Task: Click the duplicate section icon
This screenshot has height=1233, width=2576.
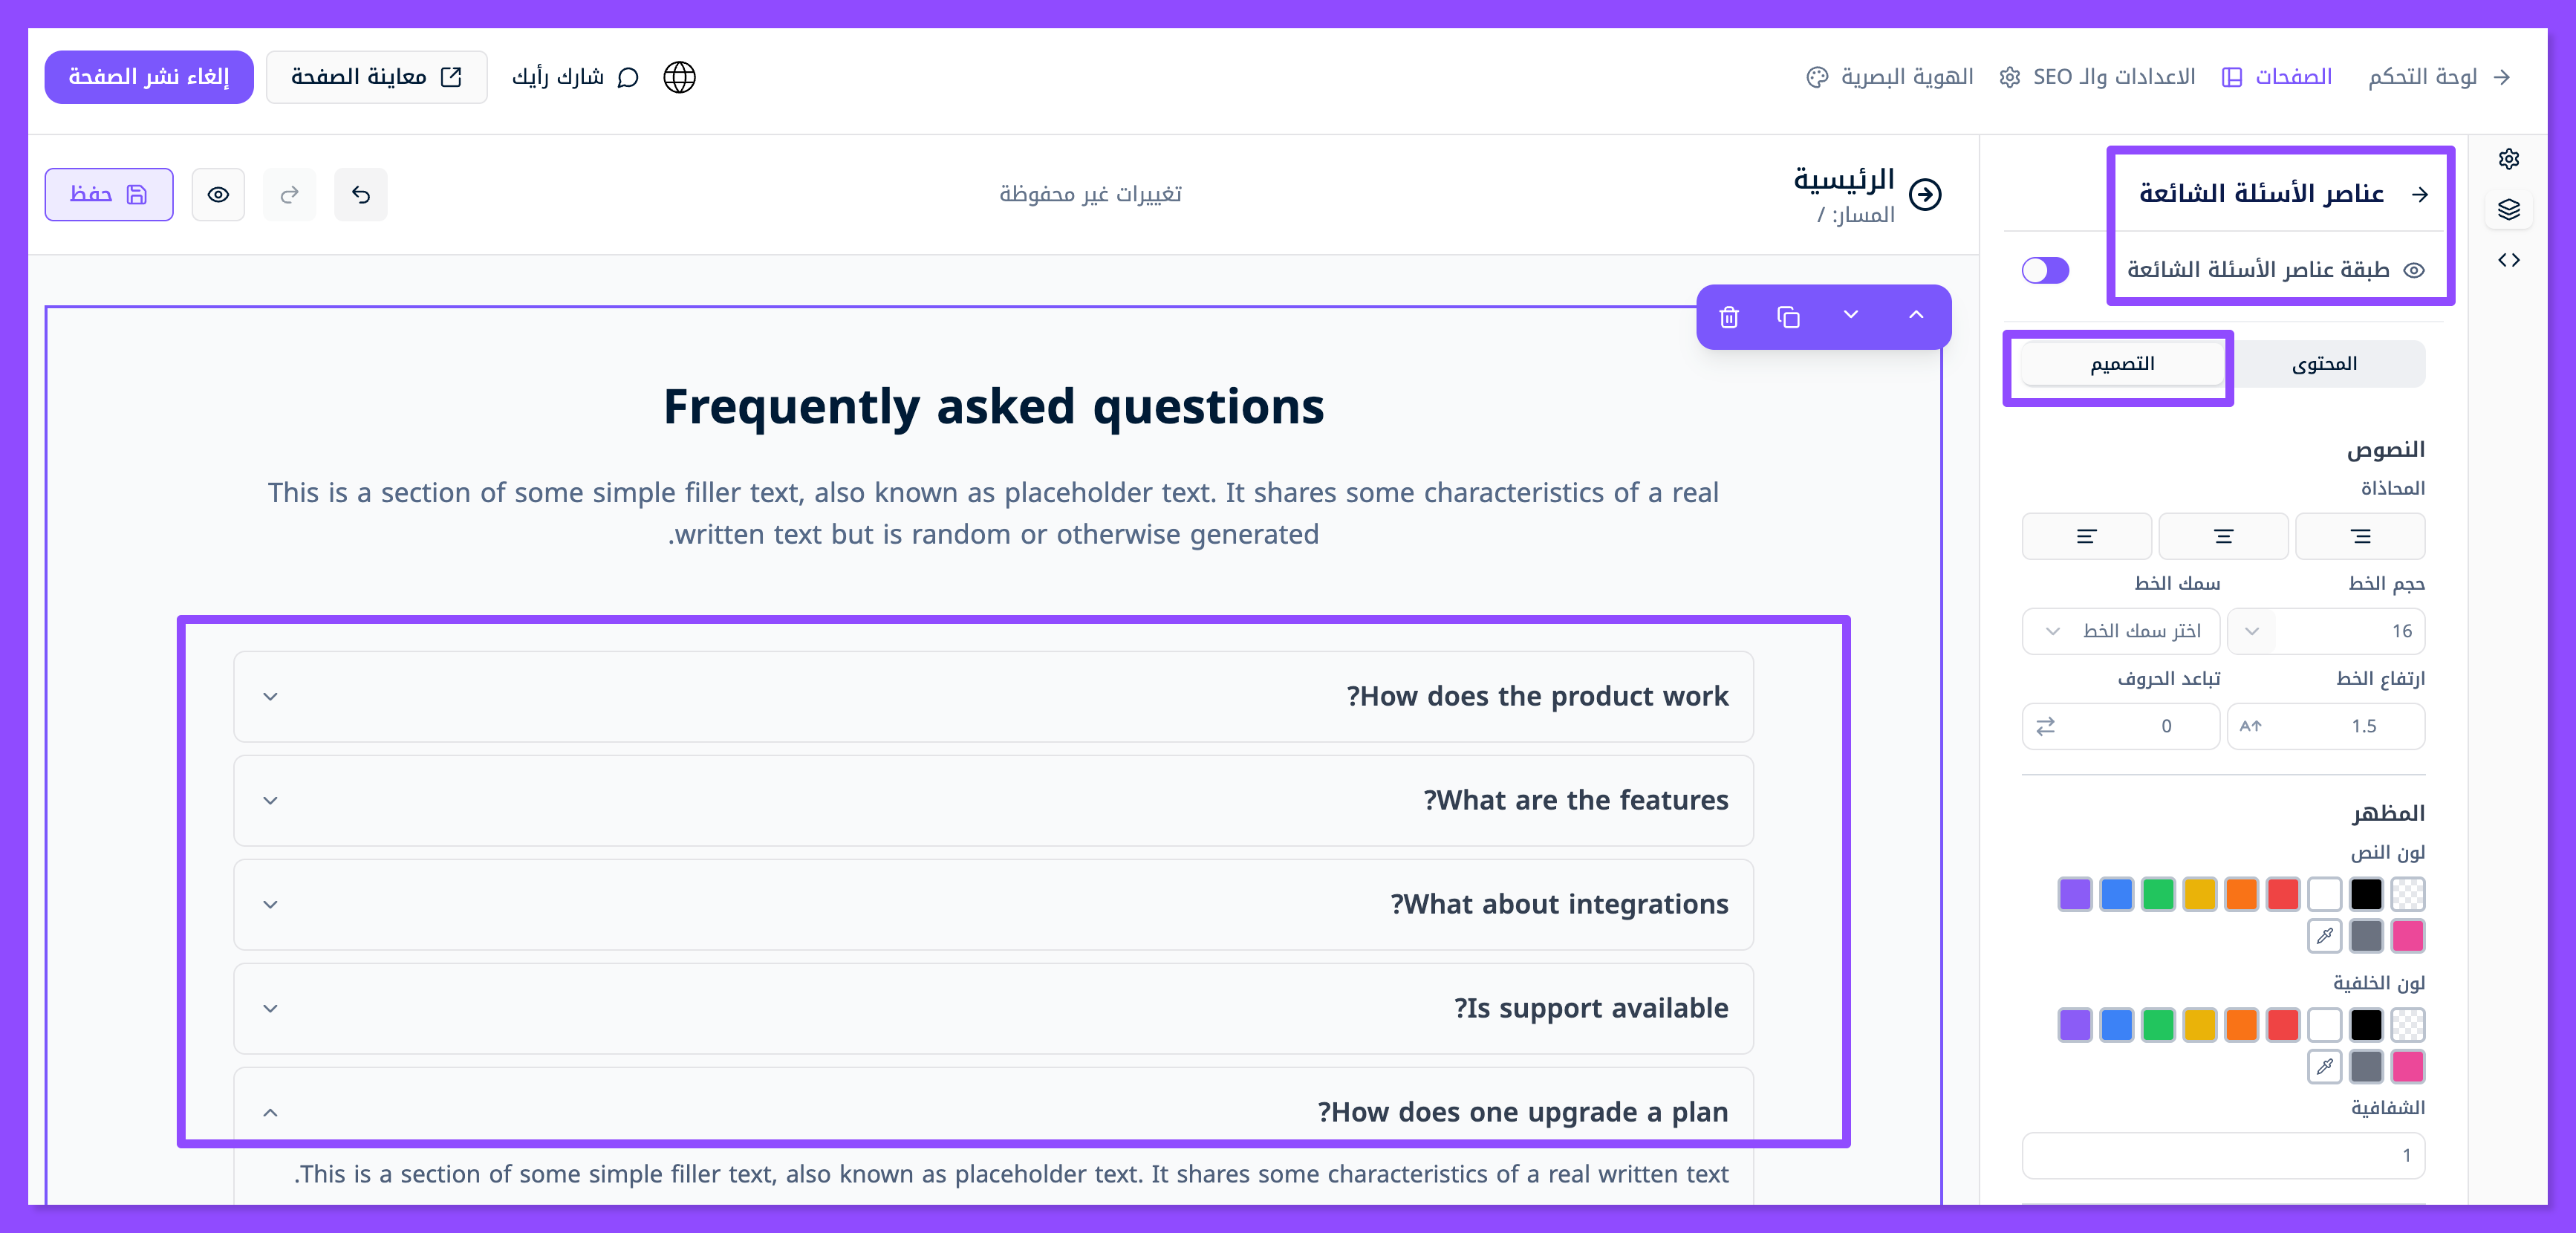Action: (x=1788, y=317)
